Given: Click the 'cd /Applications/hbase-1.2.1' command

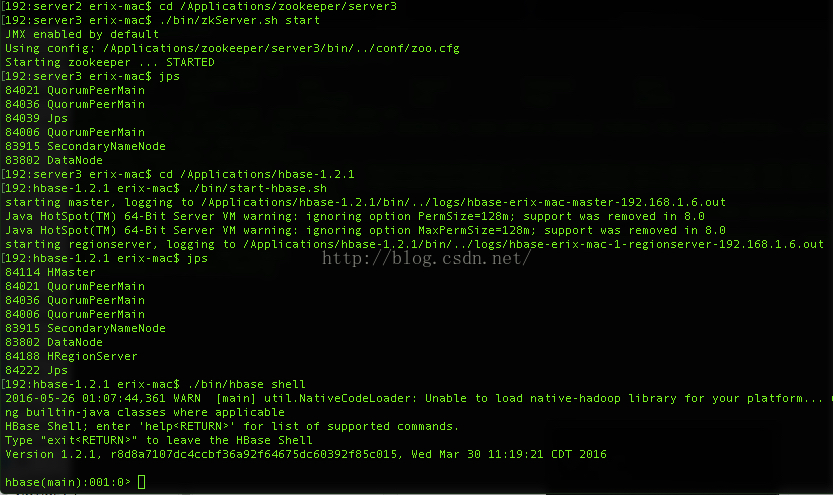Looking at the screenshot, I should [x=256, y=174].
